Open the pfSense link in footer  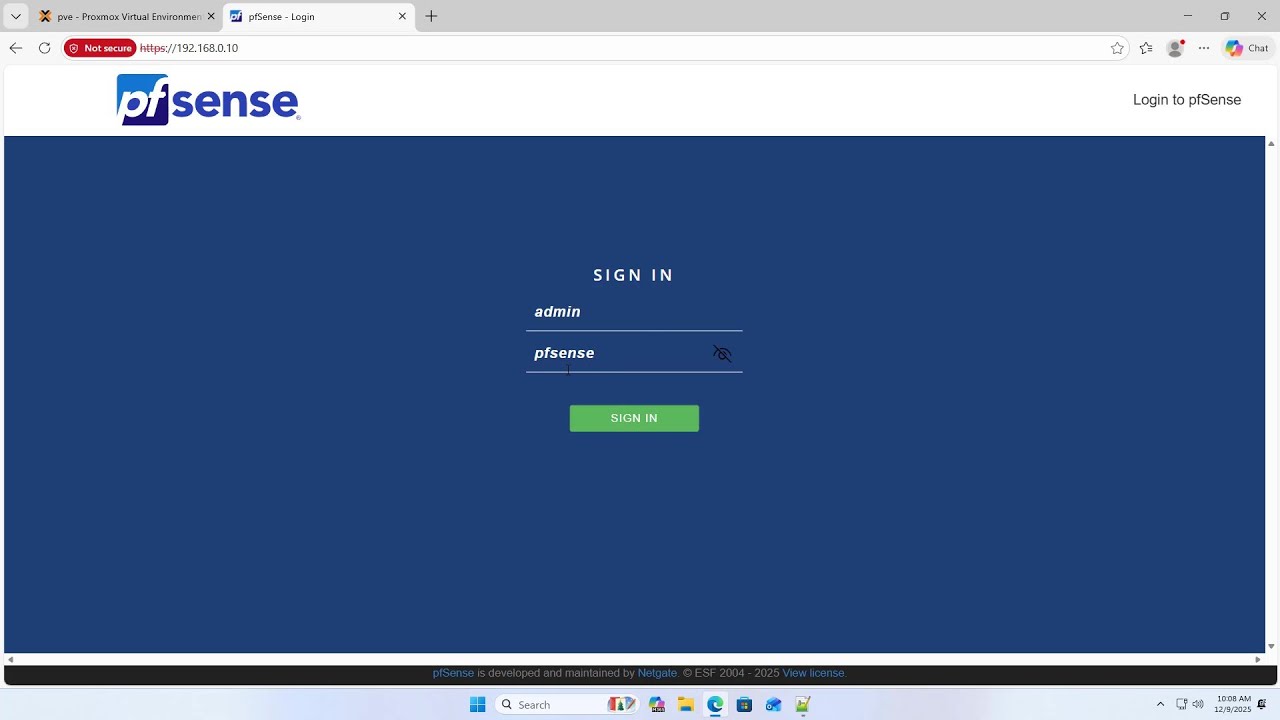tap(453, 673)
